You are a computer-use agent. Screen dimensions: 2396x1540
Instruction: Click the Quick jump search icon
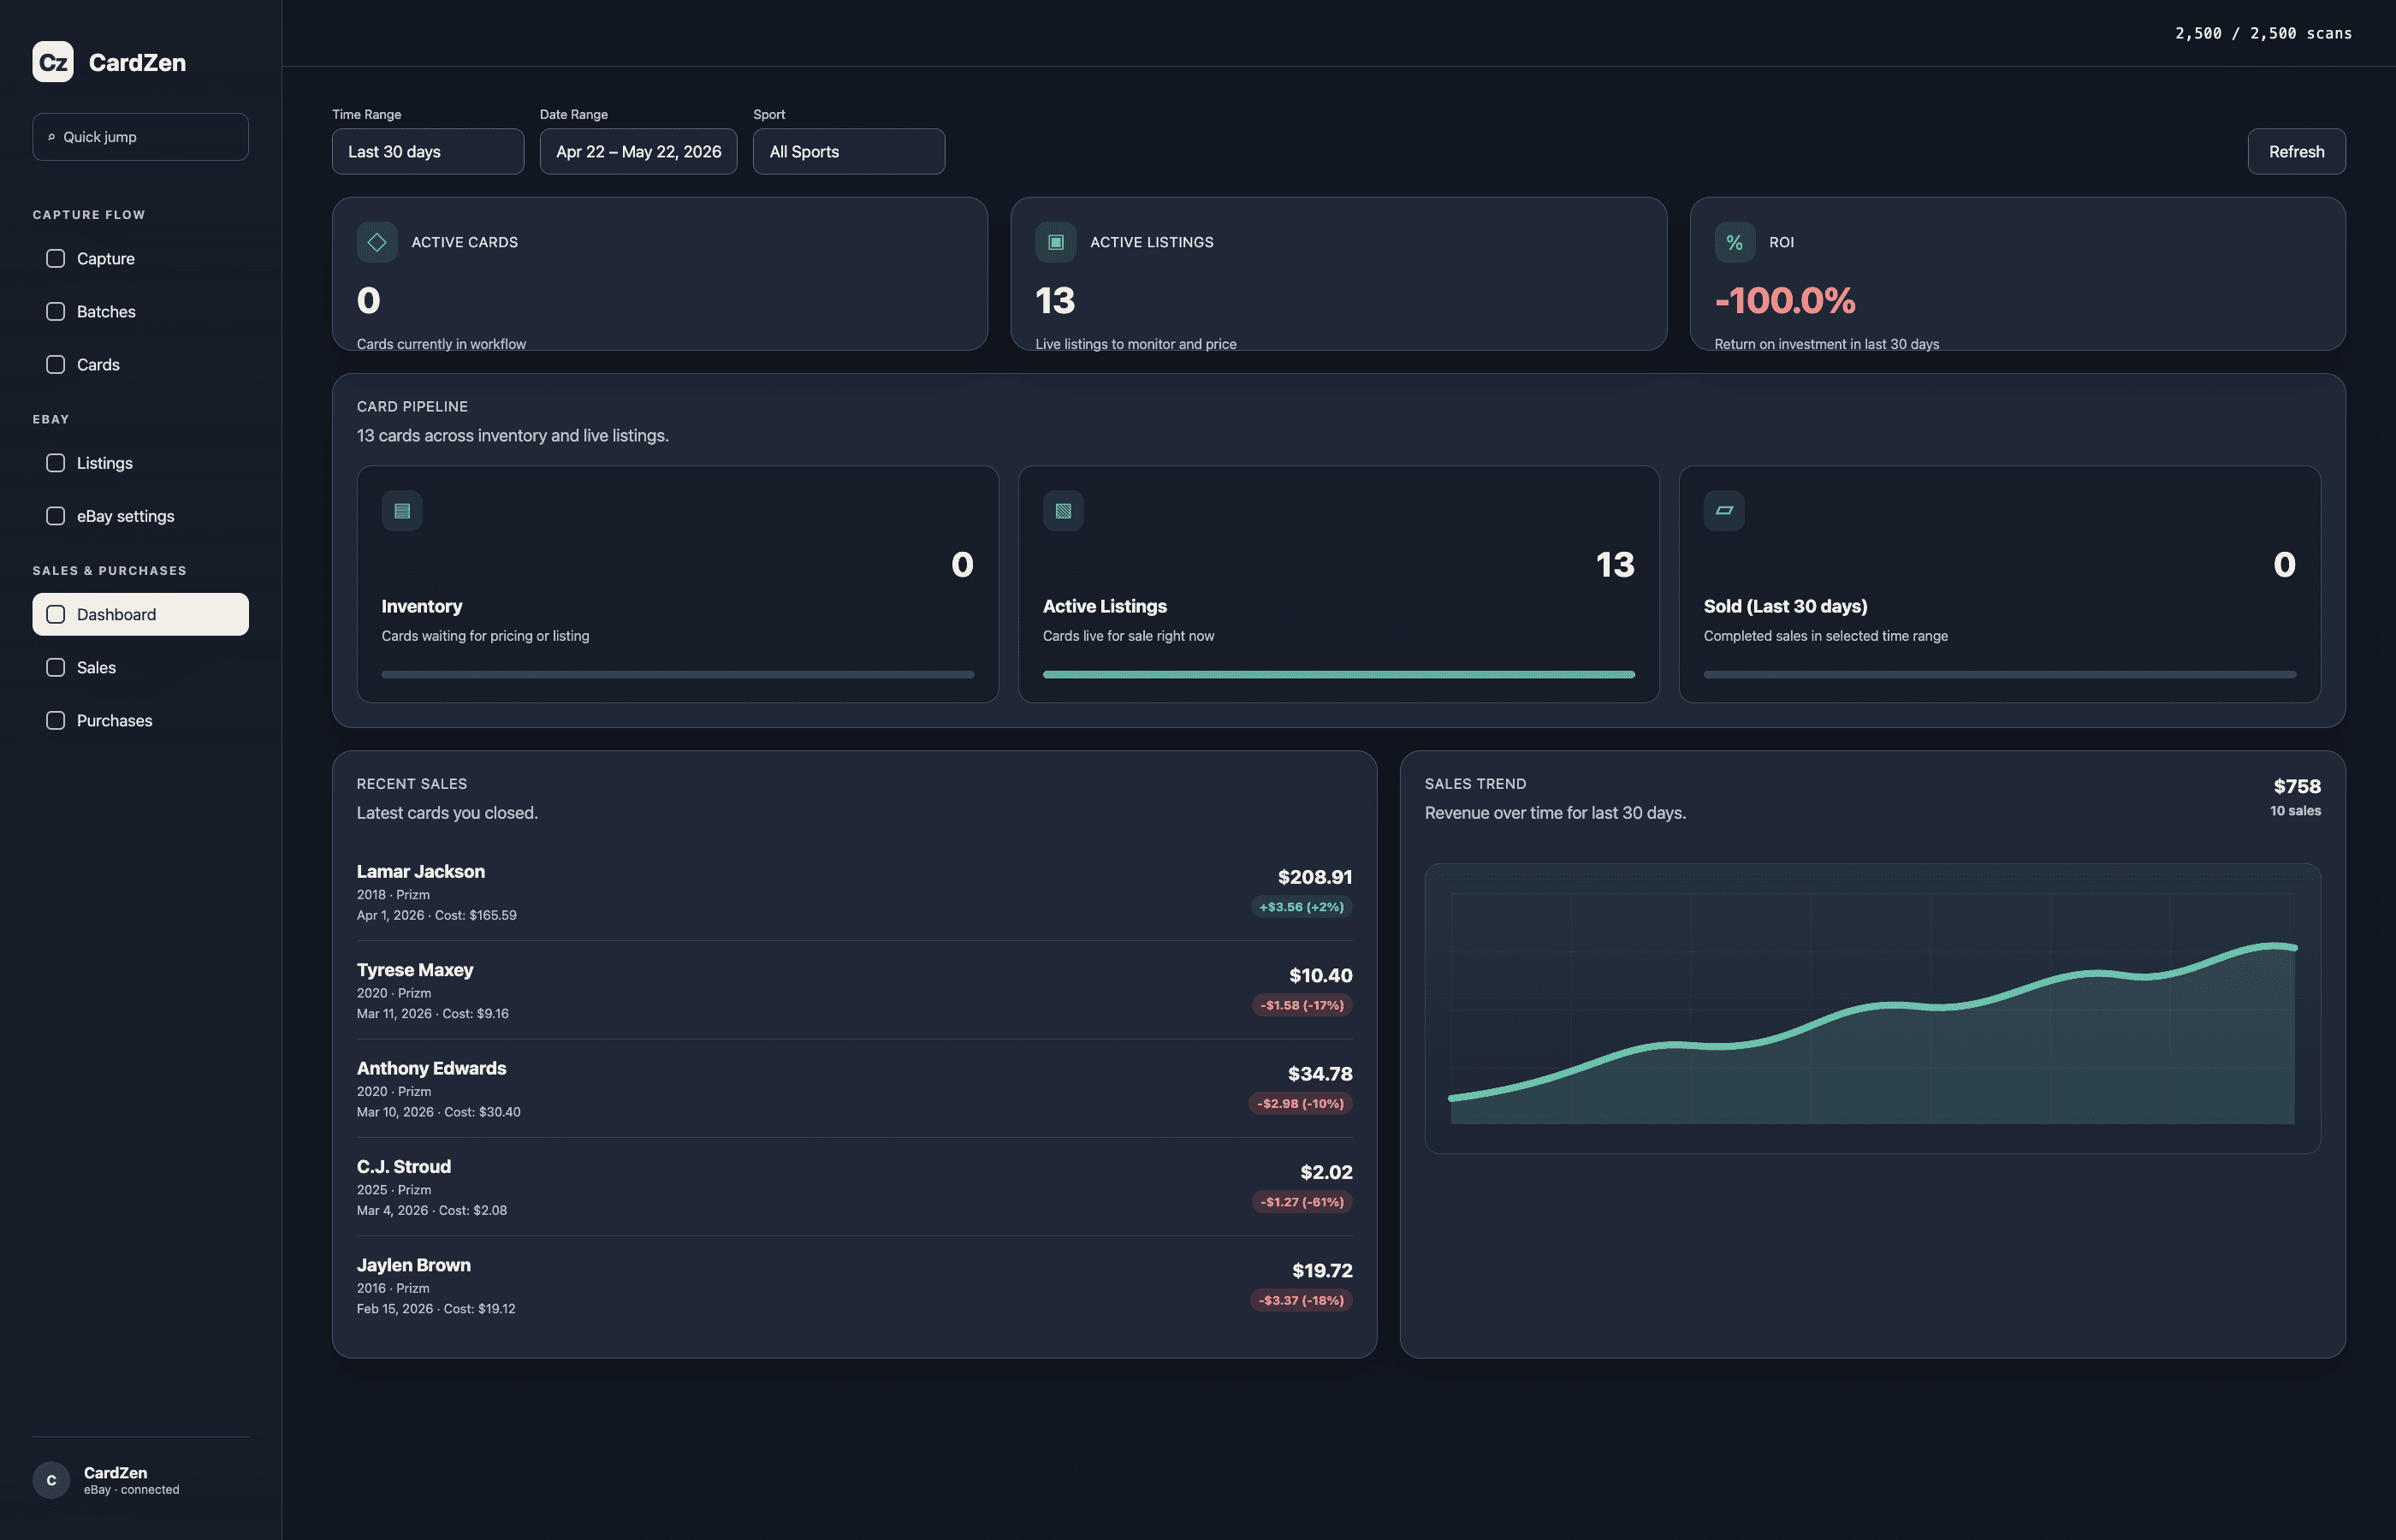click(x=51, y=137)
